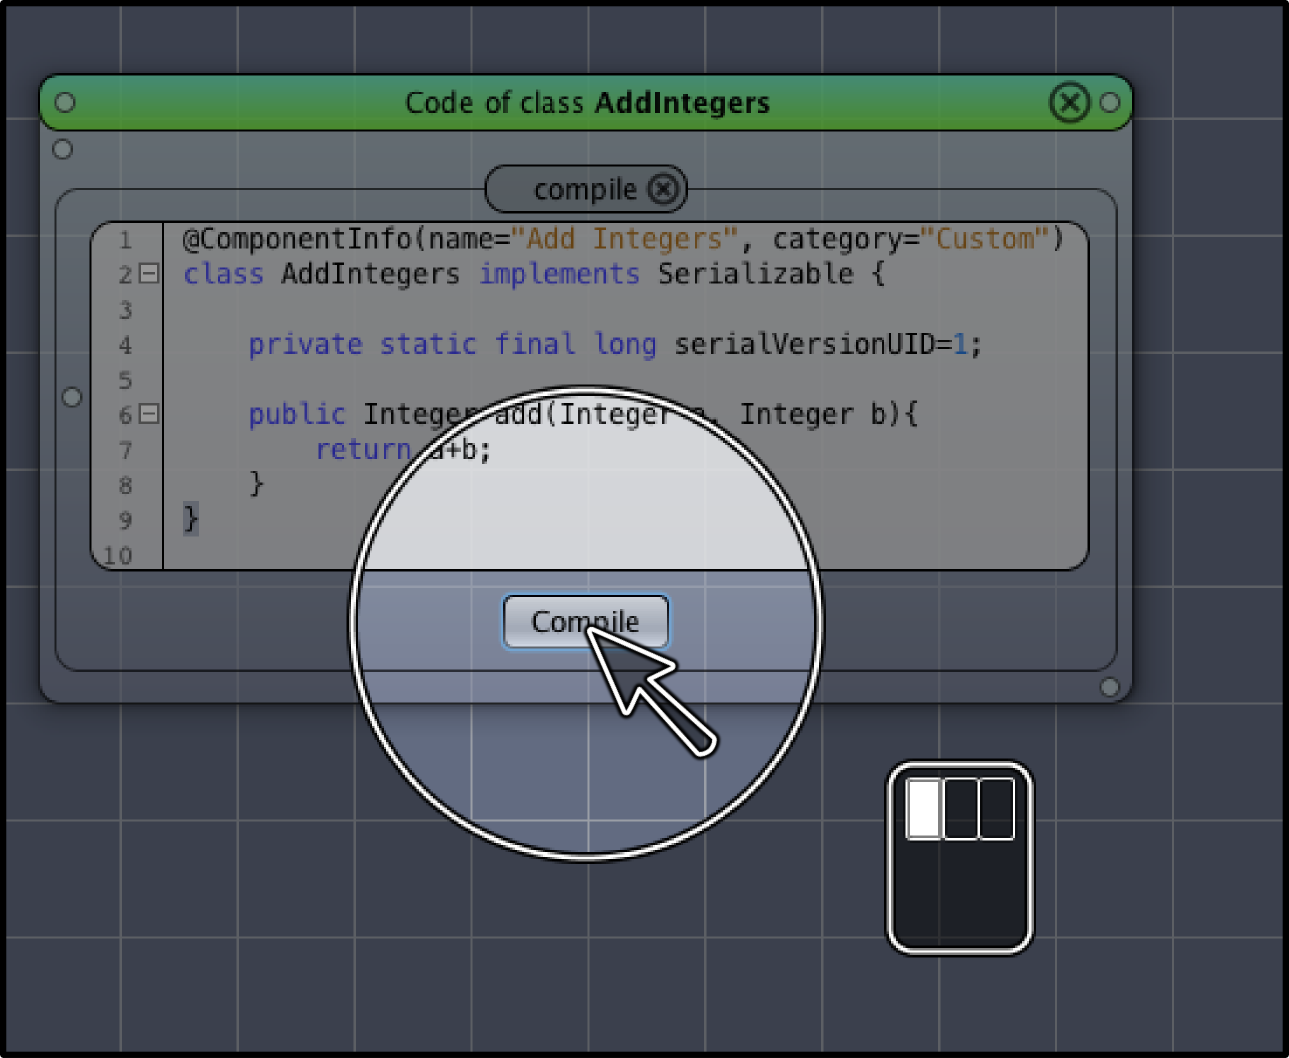
Task: Click the 'Integer b){' text on line 6
Action: [x=828, y=414]
